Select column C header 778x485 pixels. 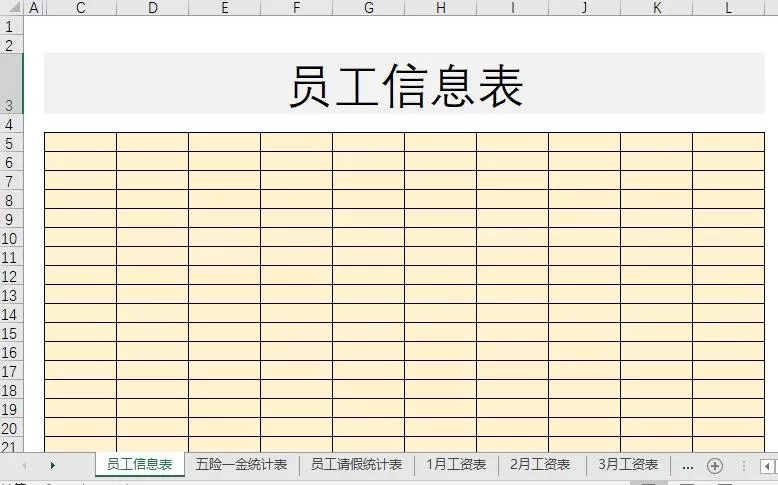point(80,8)
